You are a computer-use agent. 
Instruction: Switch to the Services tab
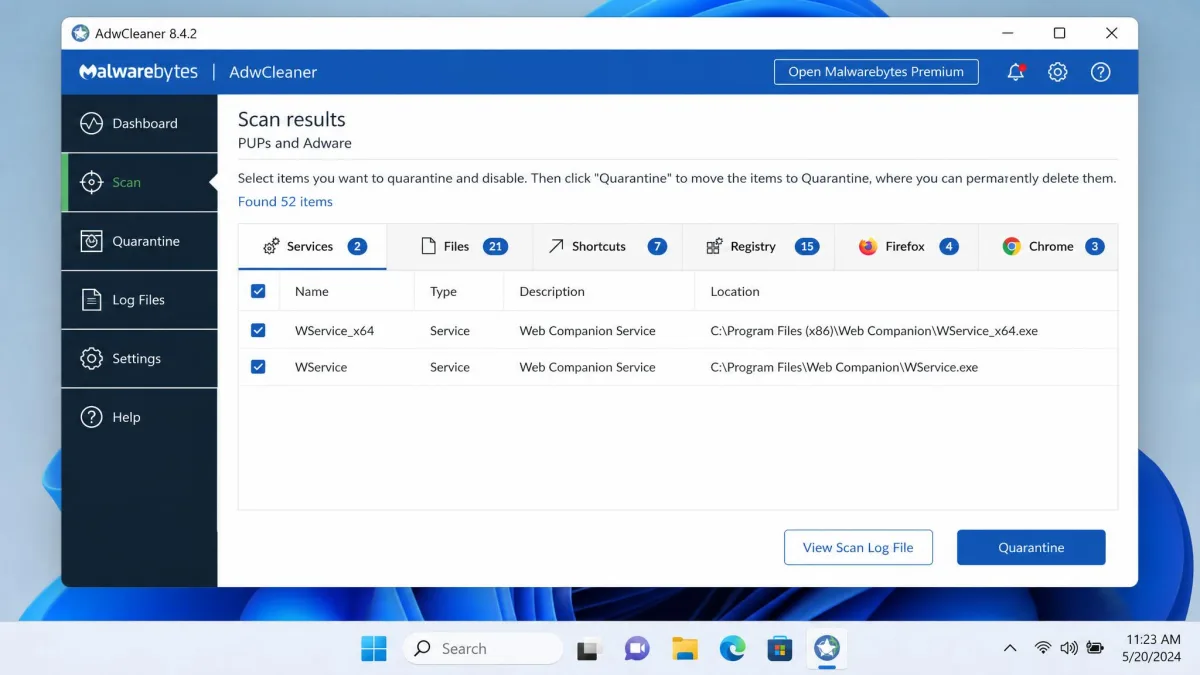point(313,246)
